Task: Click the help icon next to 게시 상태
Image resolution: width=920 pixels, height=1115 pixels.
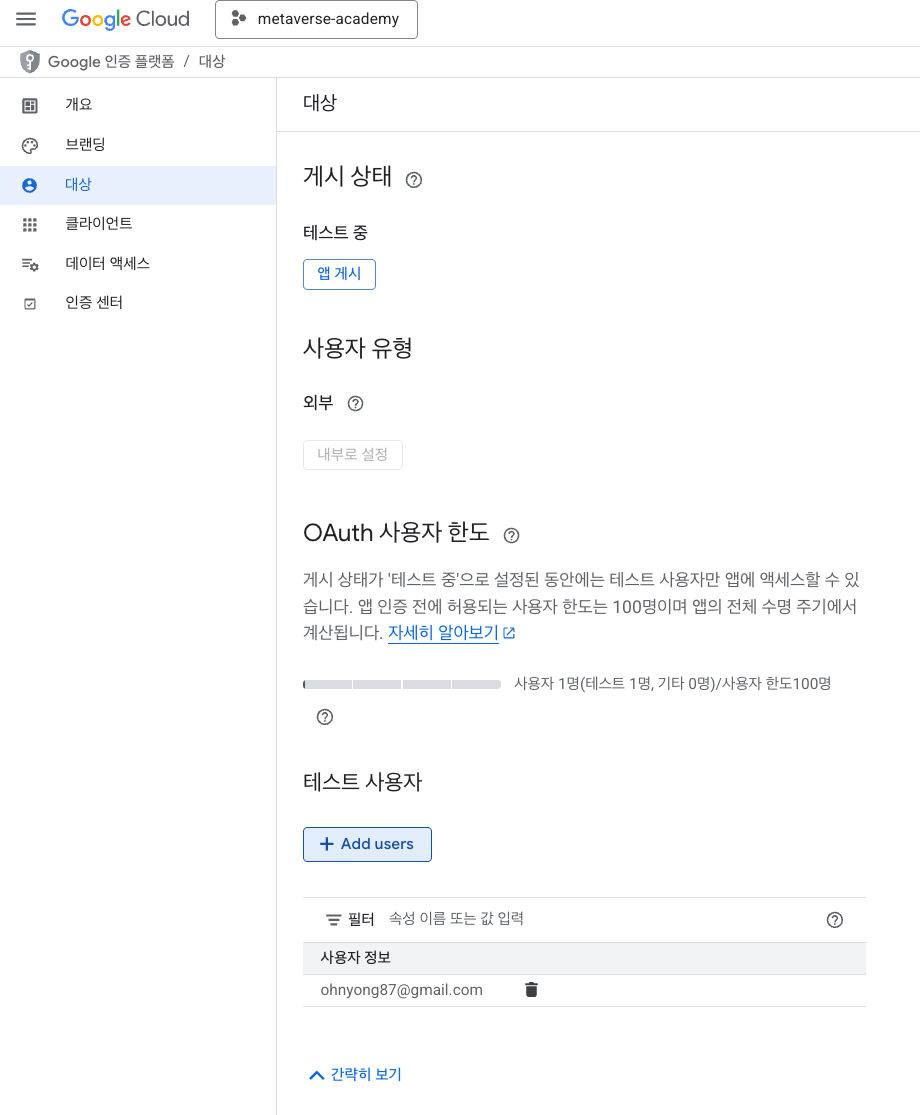Action: 414,180
